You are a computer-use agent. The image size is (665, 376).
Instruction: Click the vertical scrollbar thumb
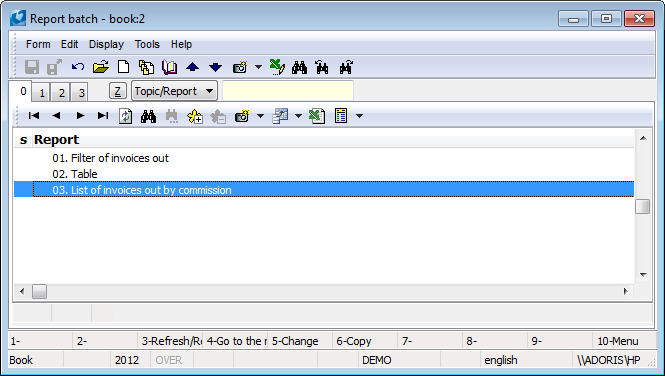[x=643, y=207]
